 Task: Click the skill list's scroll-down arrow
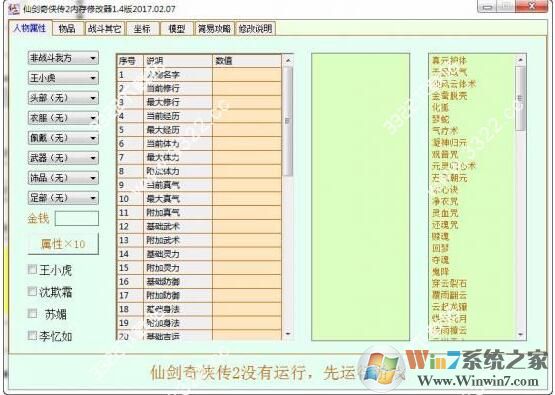coord(520,334)
